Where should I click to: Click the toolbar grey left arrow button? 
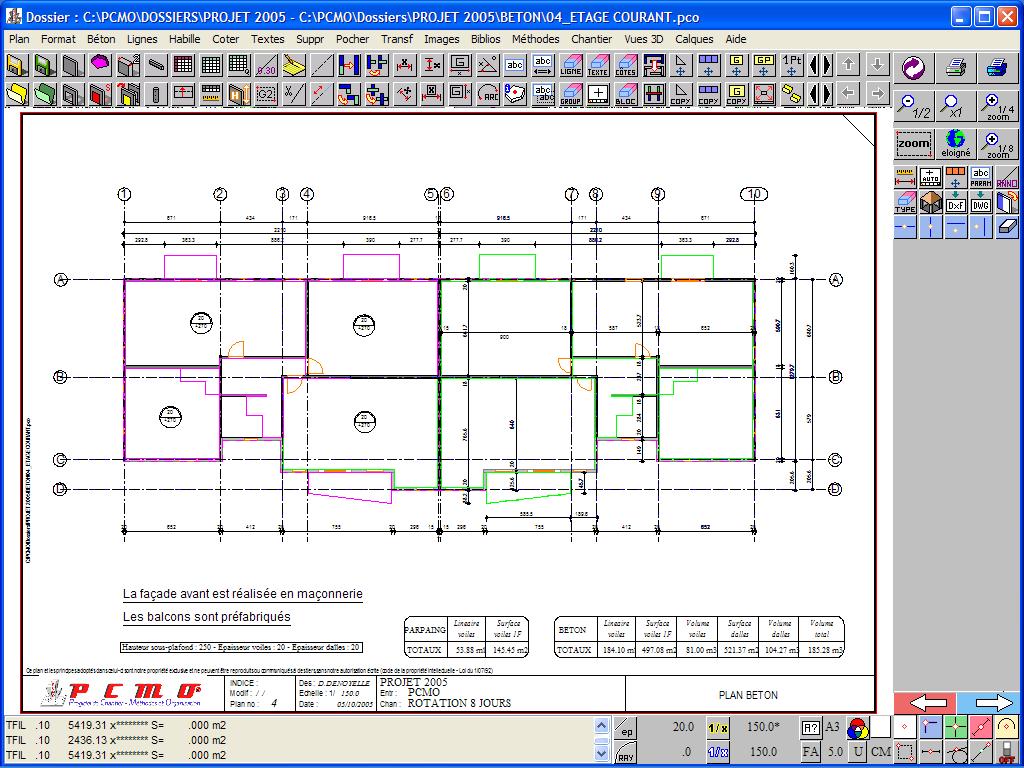pyautogui.click(x=848, y=94)
